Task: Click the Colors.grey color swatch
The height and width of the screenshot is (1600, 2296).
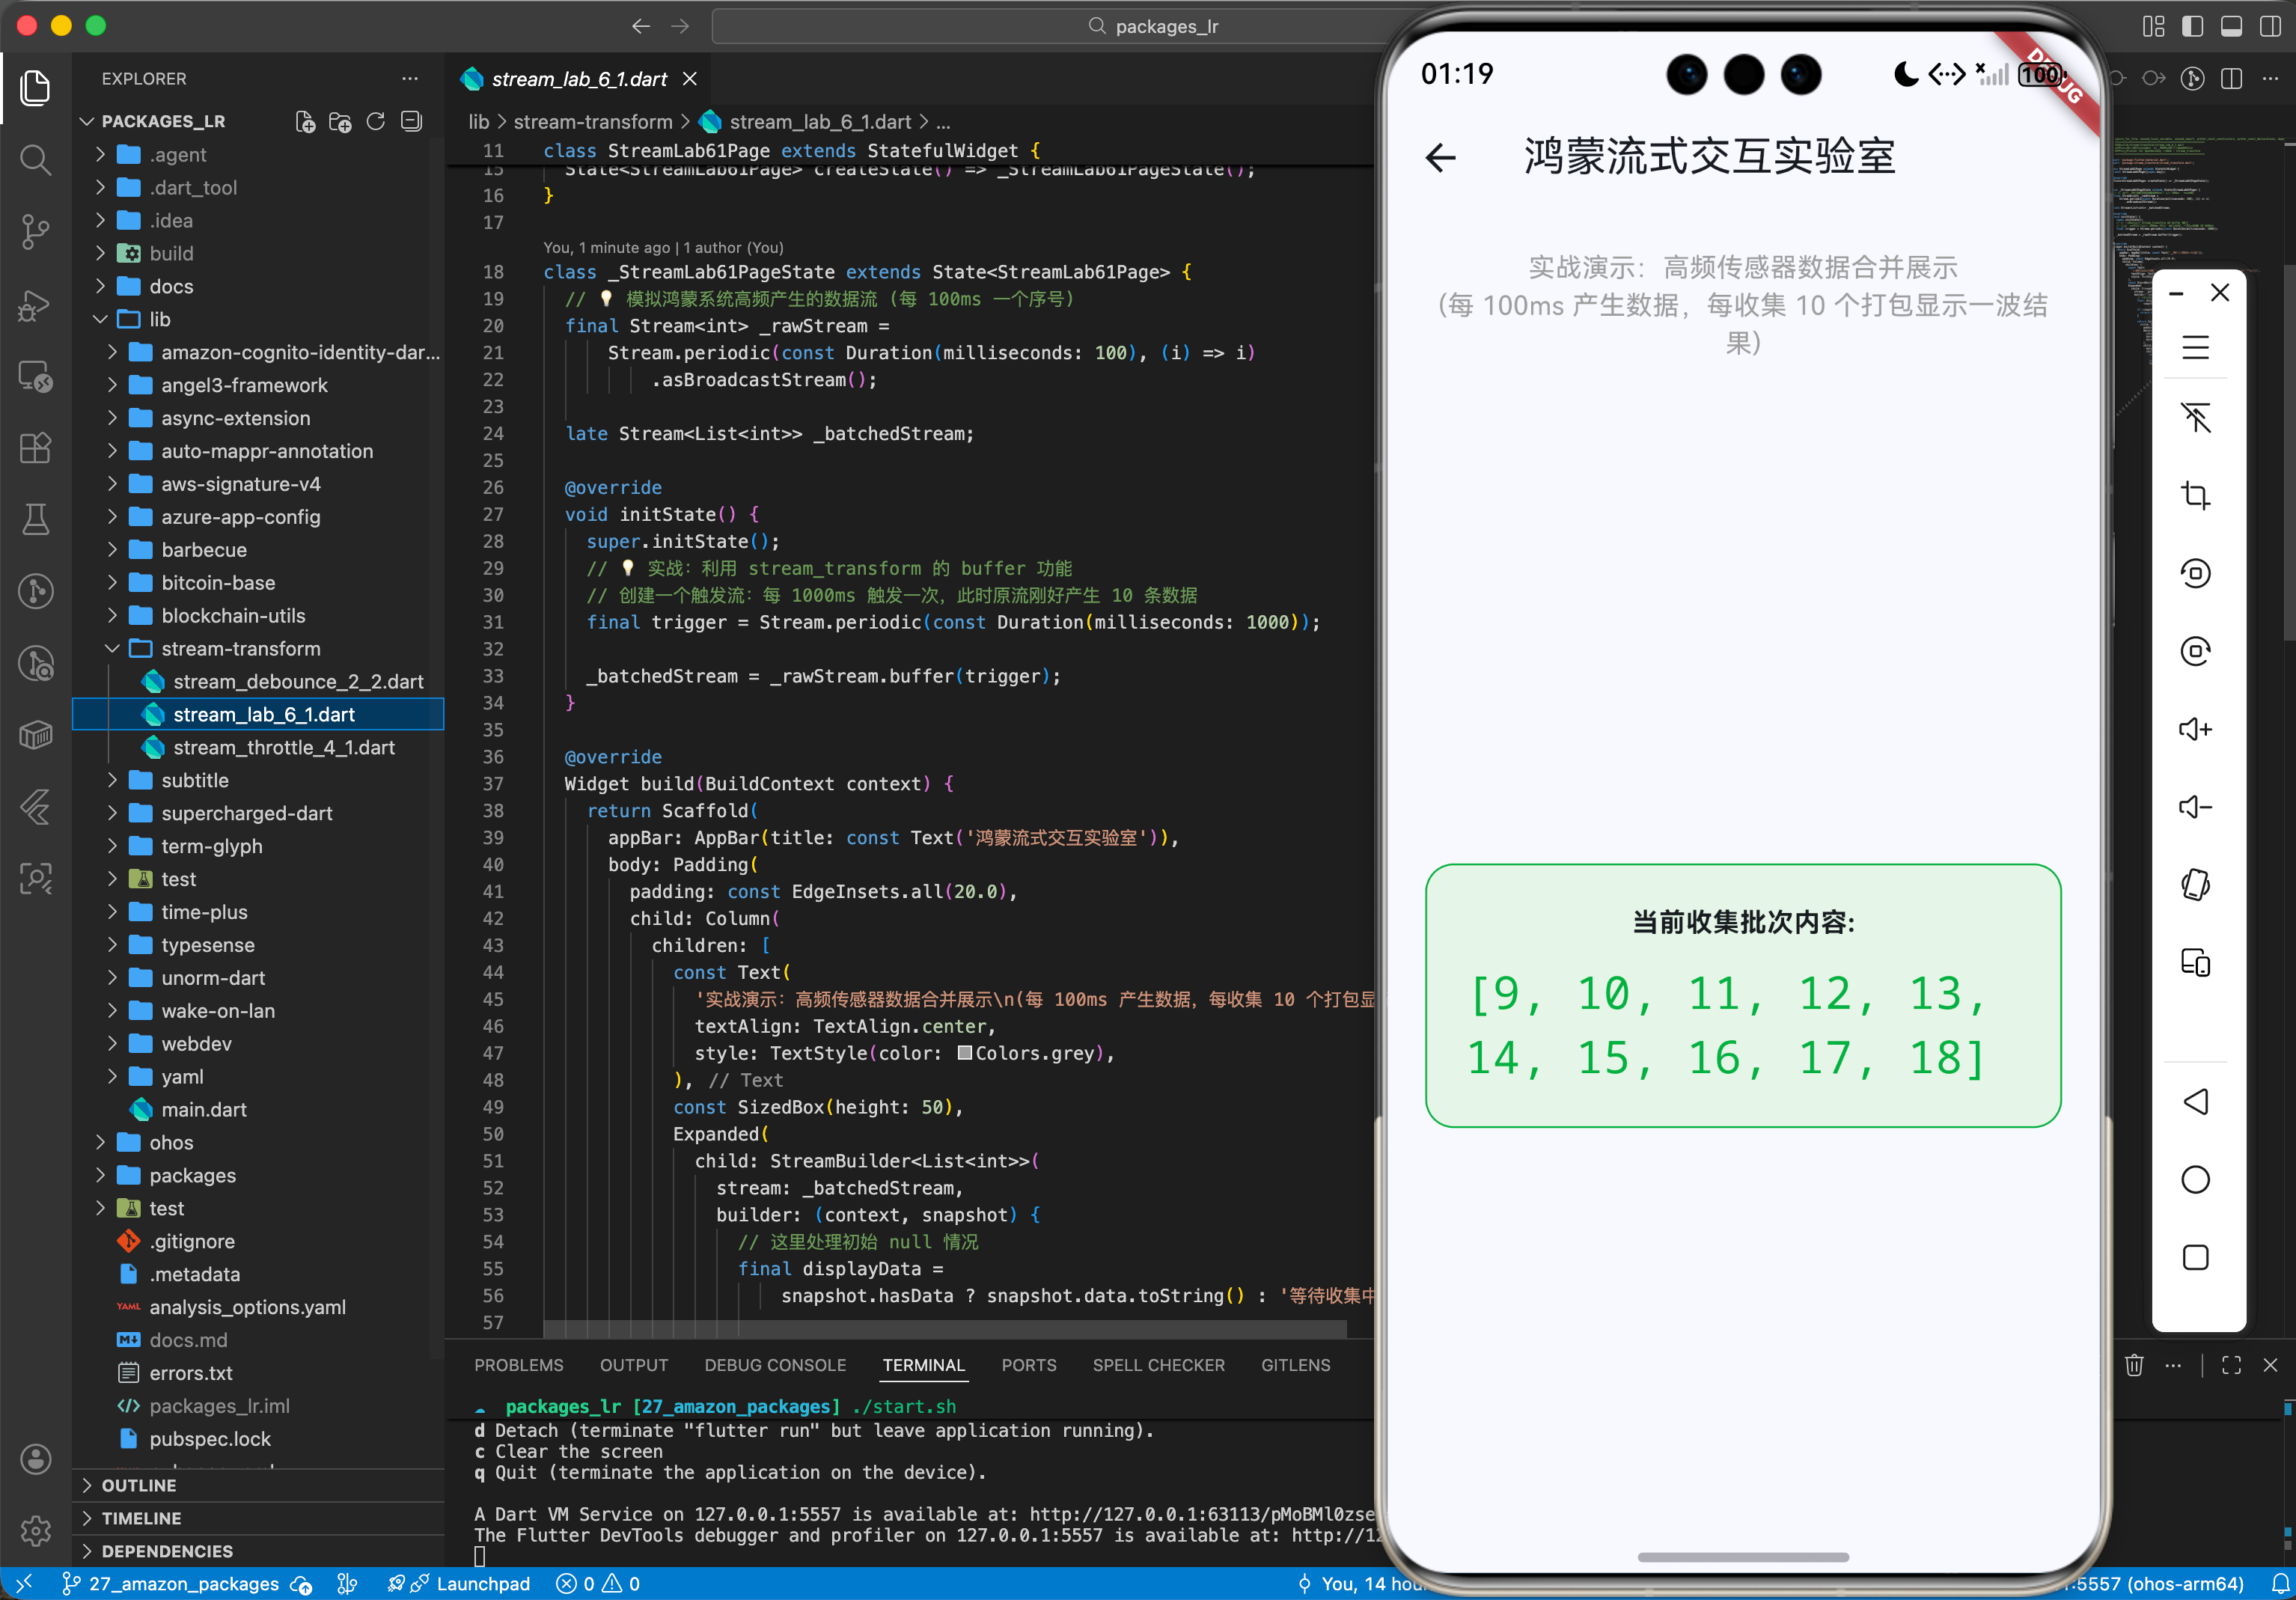Action: (x=964, y=1053)
